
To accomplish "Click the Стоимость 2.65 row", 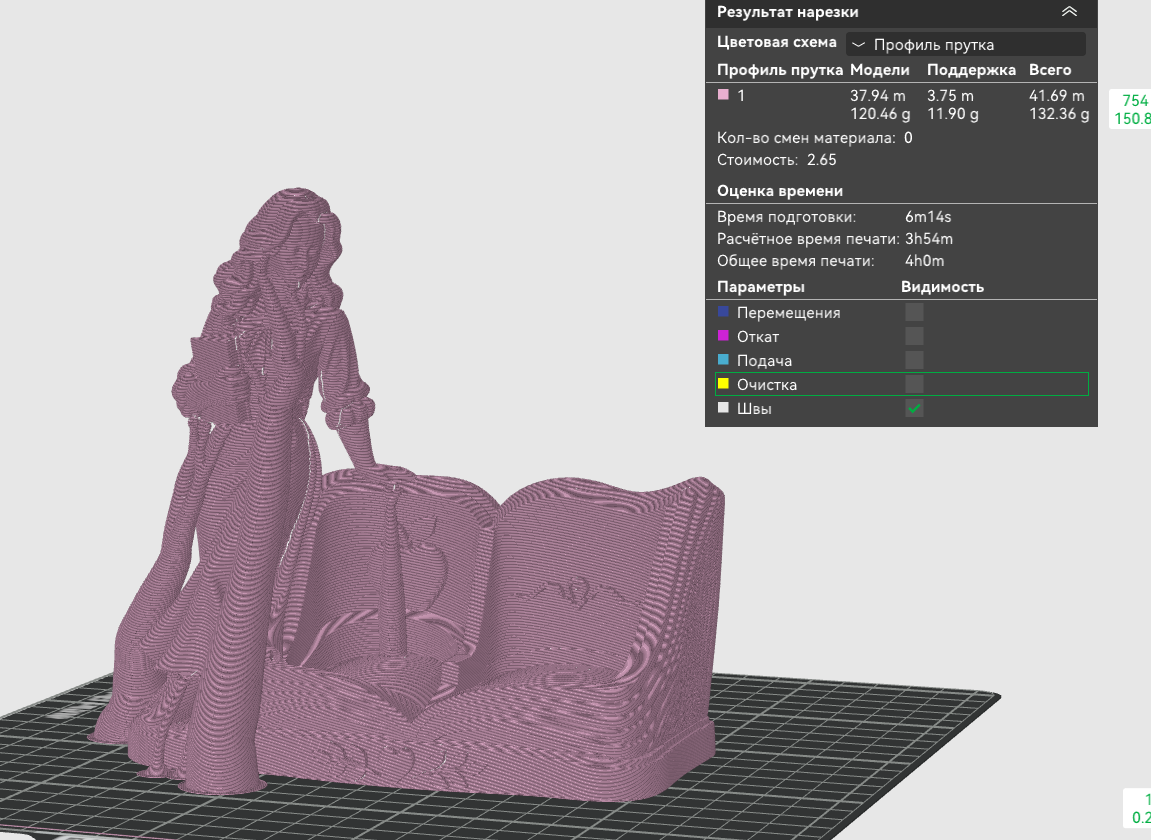I will 777,160.
